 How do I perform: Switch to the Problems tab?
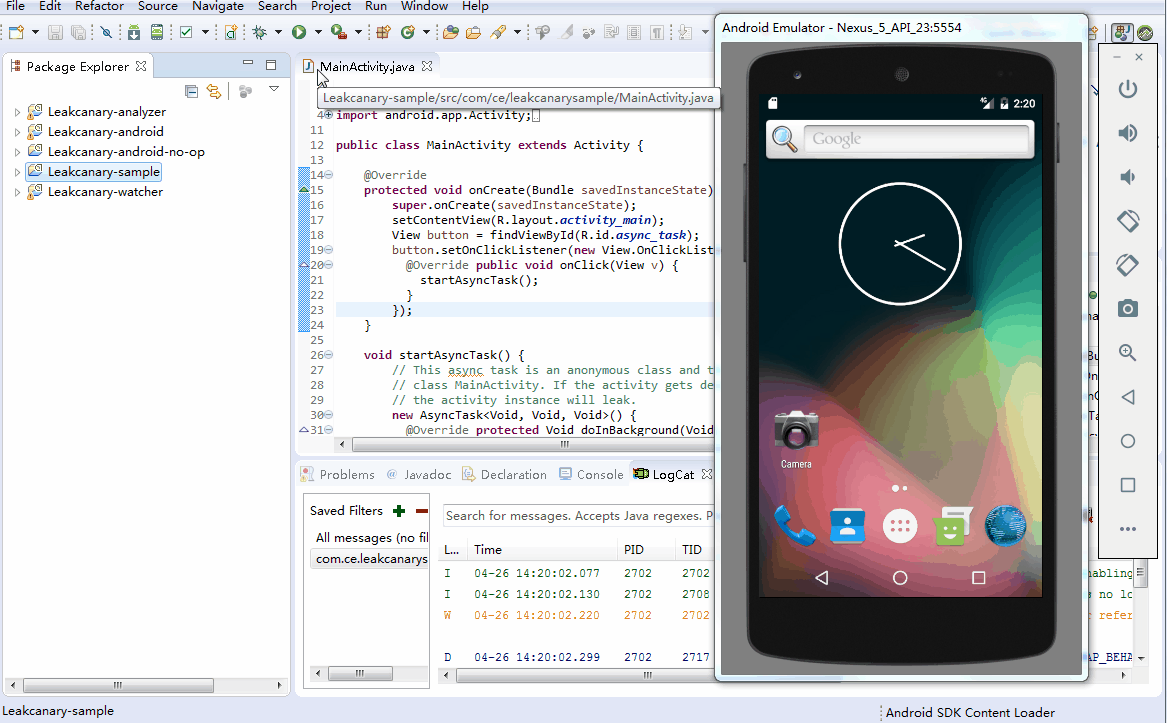pos(338,474)
